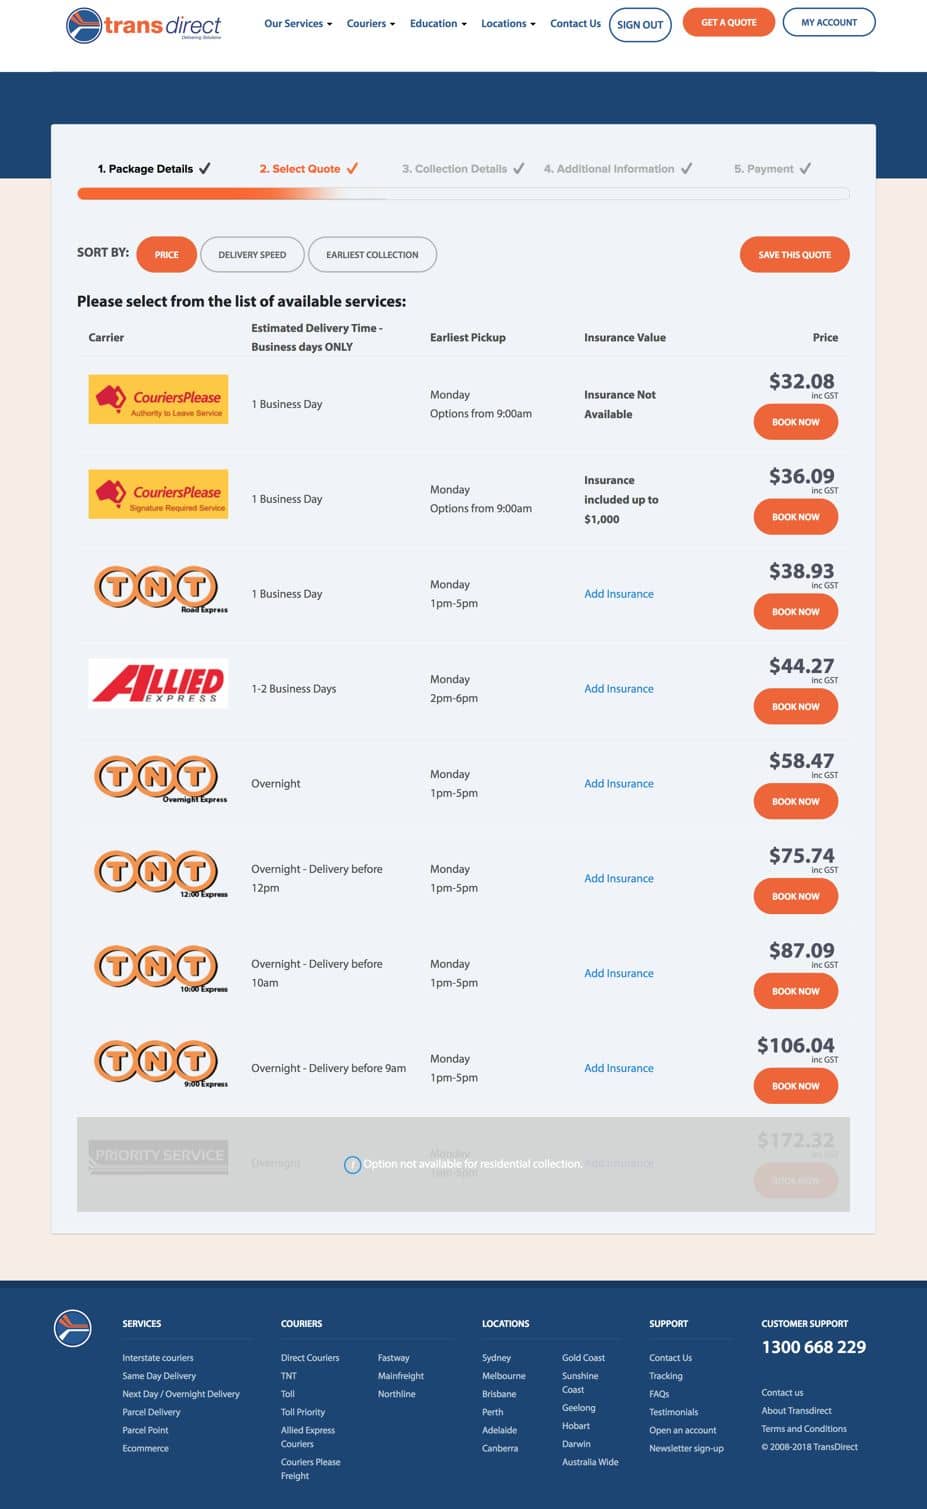
Task: Save this quote
Action: point(795,254)
